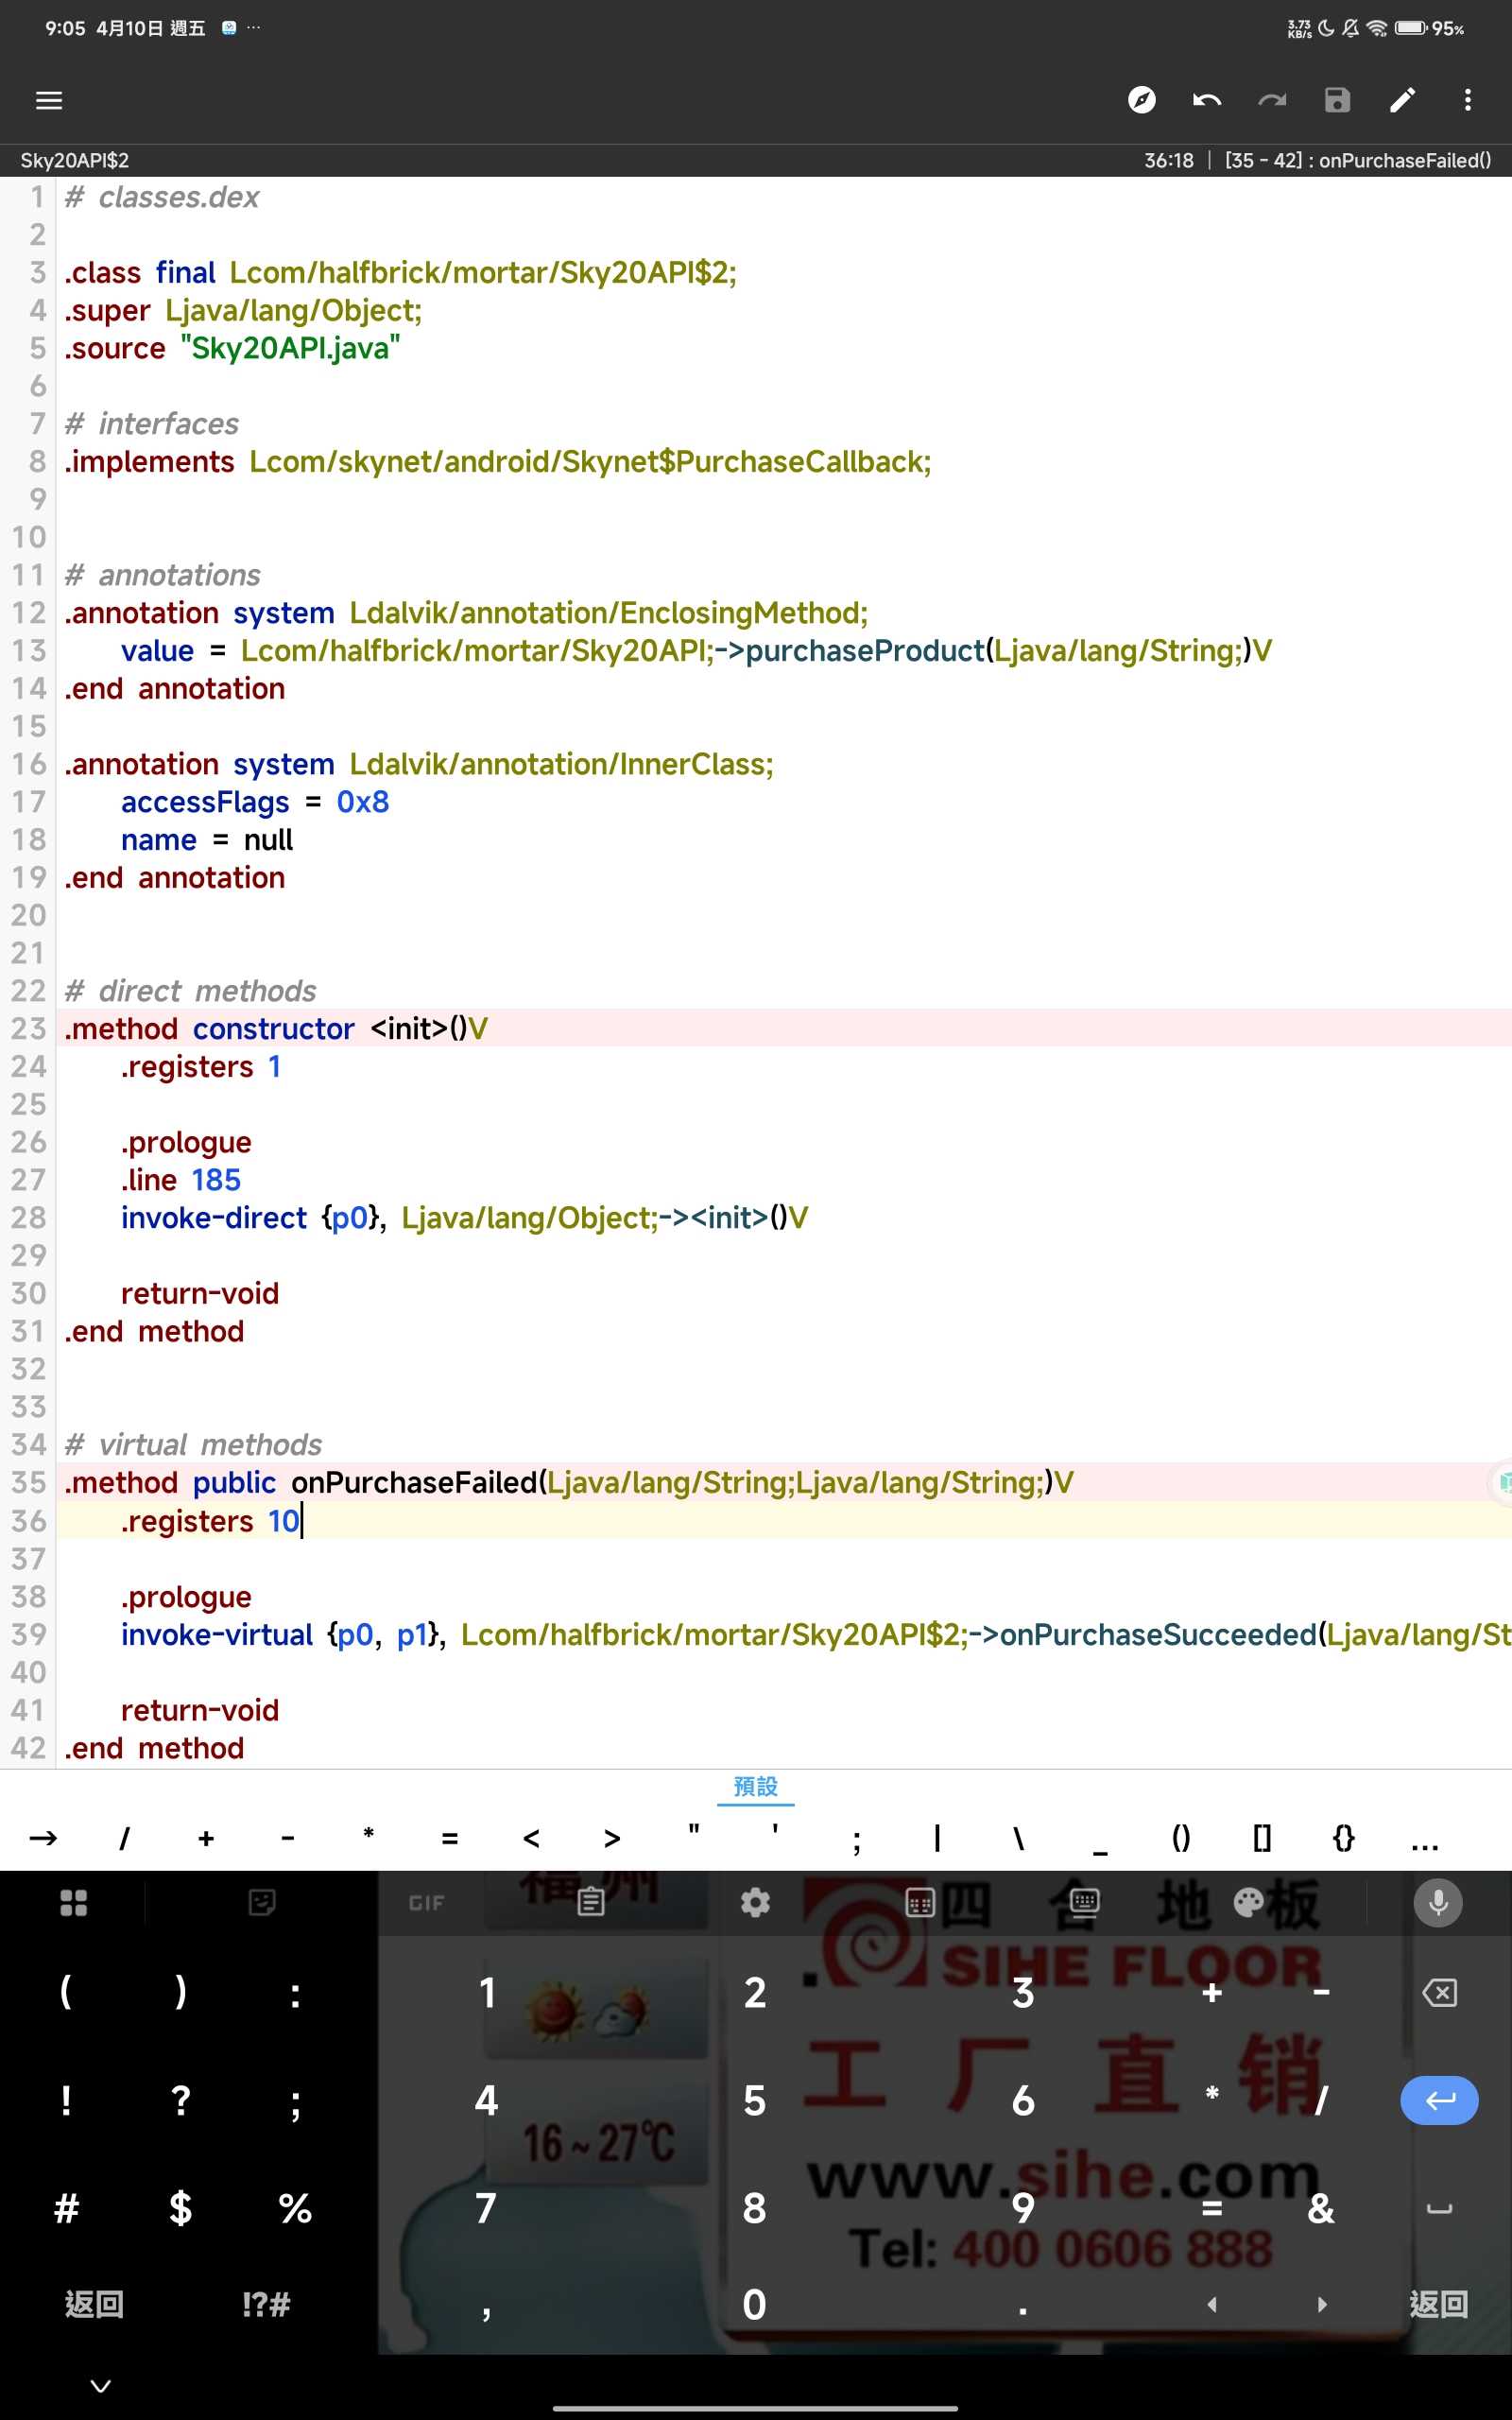
Task: Collapse the keyboard with down chevron
Action: (x=101, y=2386)
